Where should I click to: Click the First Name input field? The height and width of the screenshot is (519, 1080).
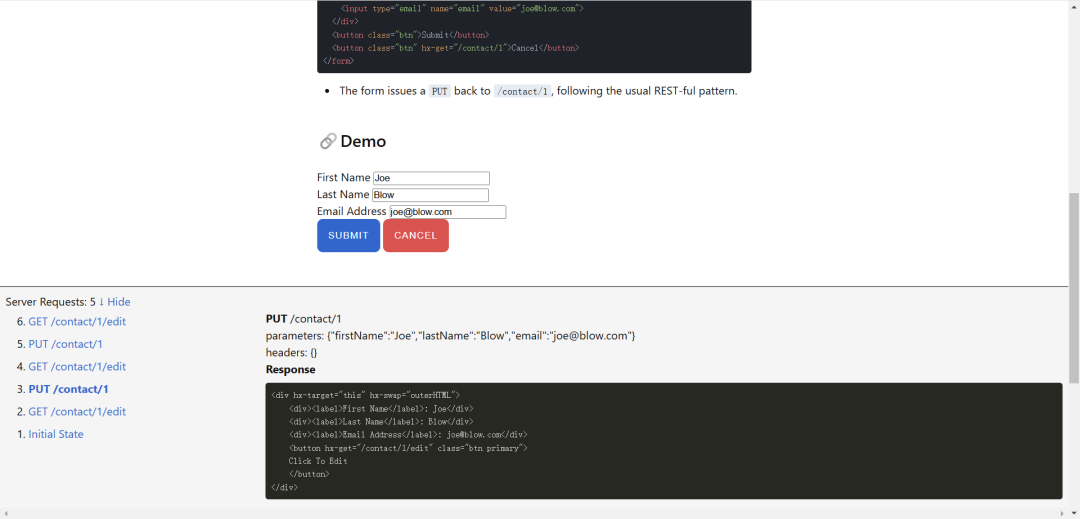(431, 178)
